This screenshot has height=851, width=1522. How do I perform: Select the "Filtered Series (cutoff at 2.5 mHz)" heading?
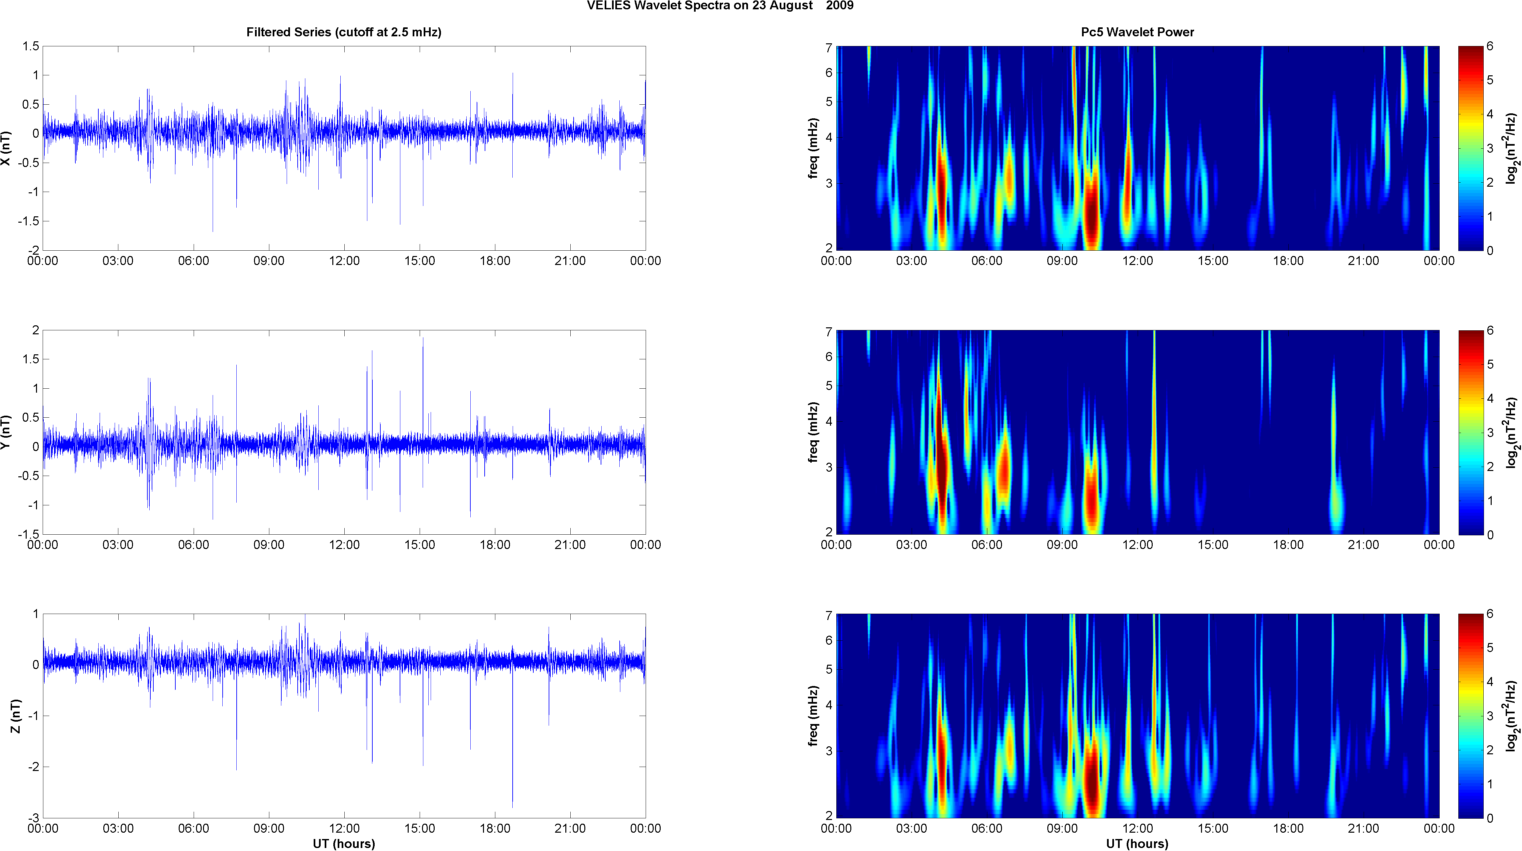click(x=344, y=32)
